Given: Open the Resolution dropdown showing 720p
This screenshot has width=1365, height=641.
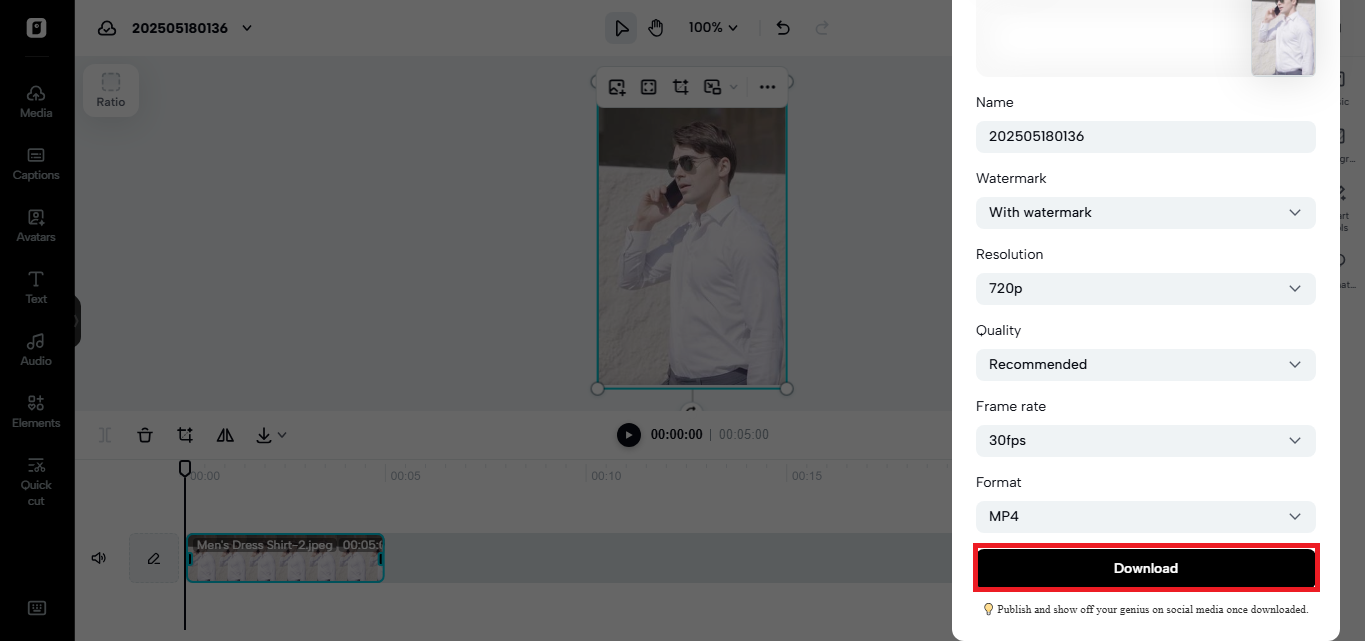Looking at the screenshot, I should [x=1145, y=288].
